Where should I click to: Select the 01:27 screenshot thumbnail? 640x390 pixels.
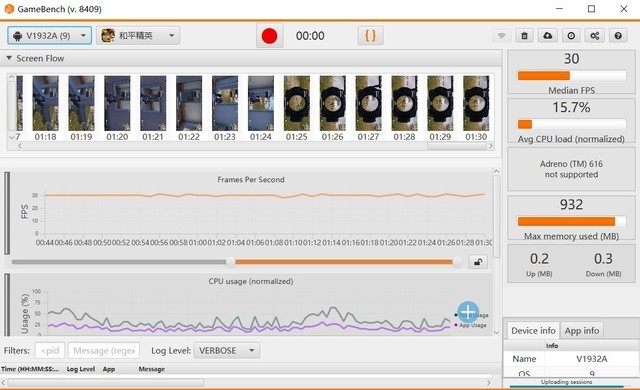click(x=369, y=103)
